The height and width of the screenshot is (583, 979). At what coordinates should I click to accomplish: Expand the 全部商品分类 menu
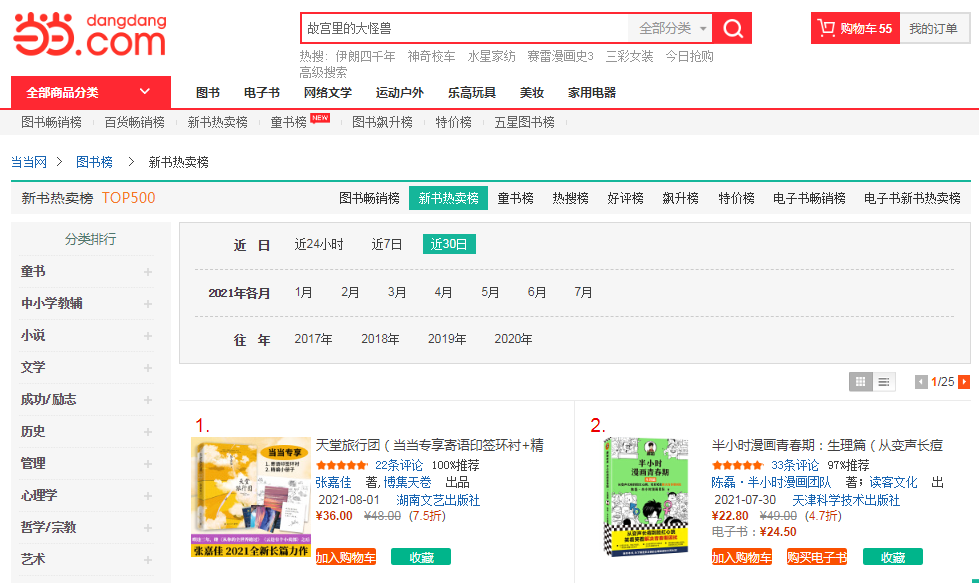tap(91, 92)
